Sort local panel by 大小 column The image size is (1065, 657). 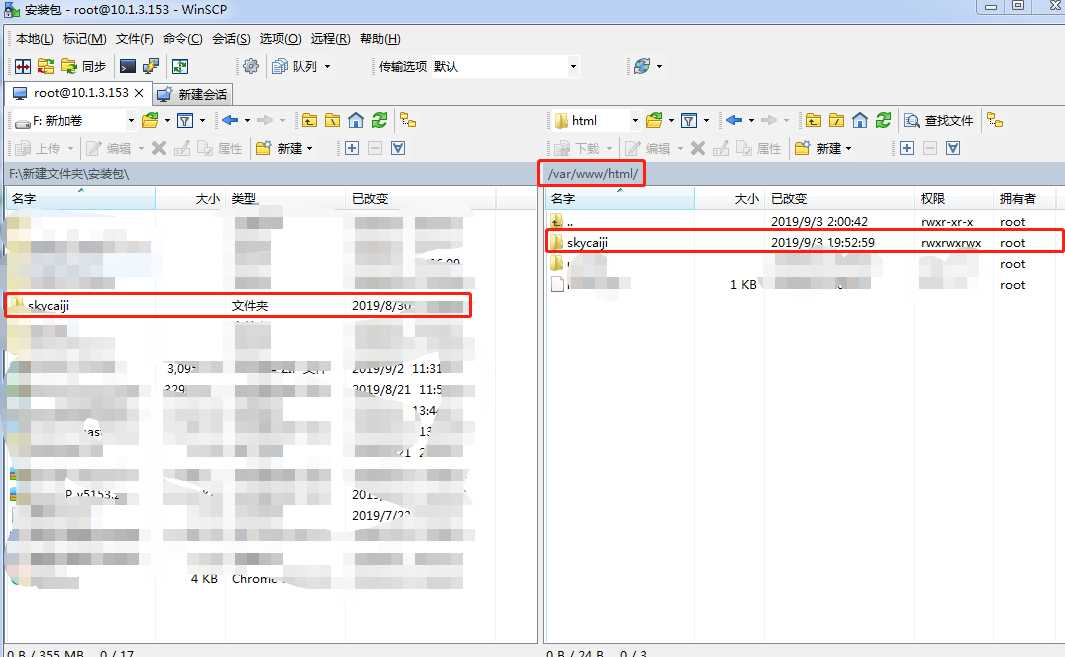coord(190,198)
